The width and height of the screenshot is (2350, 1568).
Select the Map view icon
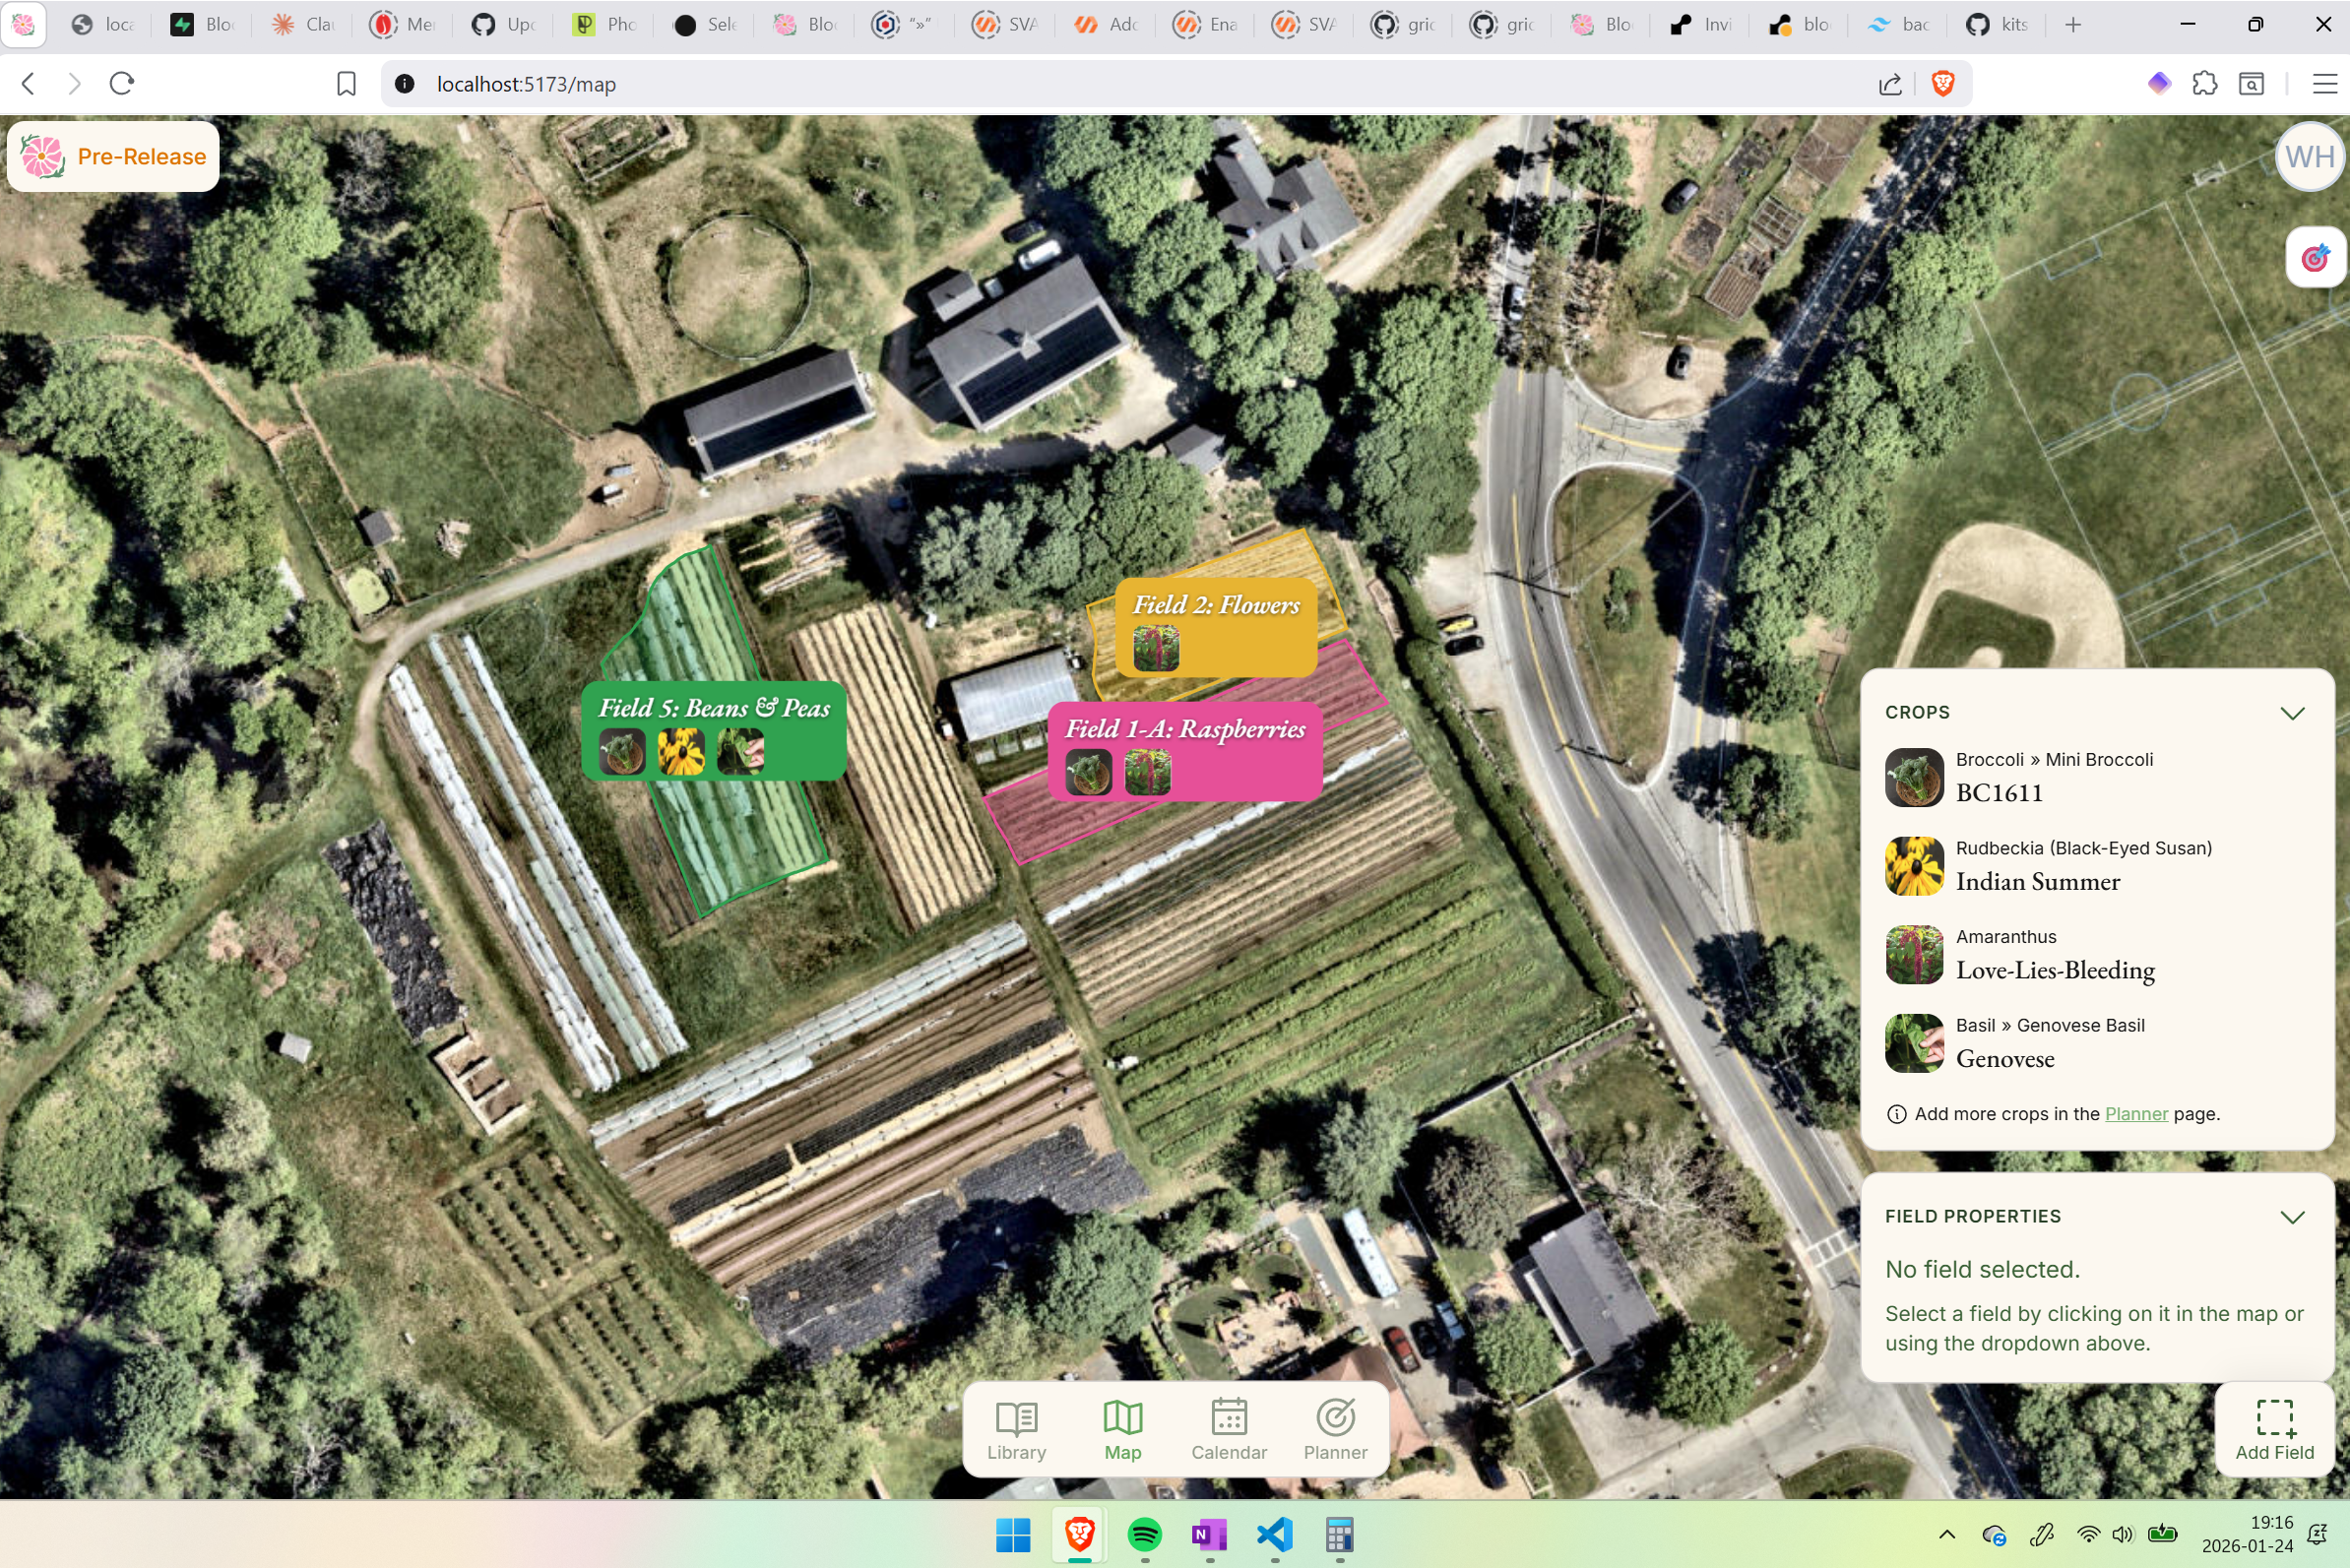tap(1123, 1430)
